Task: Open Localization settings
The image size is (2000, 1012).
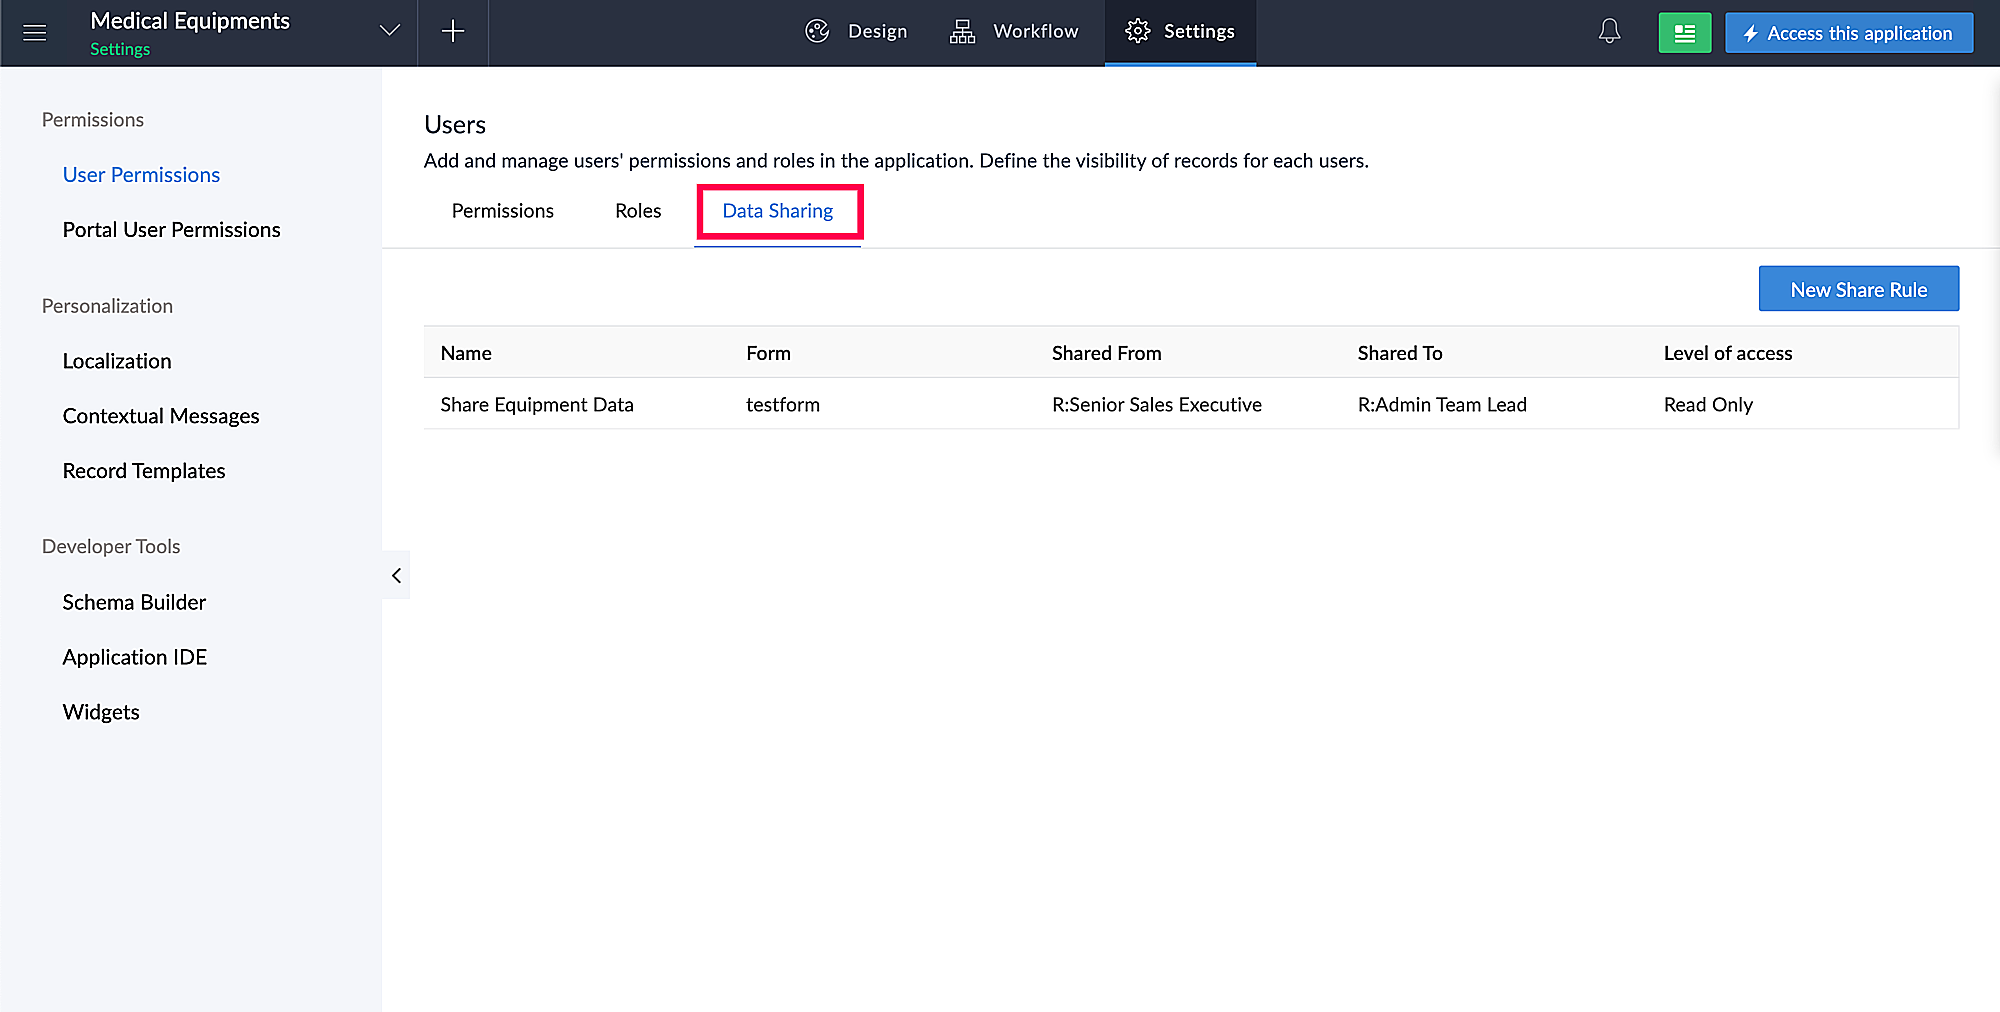Action: (117, 361)
